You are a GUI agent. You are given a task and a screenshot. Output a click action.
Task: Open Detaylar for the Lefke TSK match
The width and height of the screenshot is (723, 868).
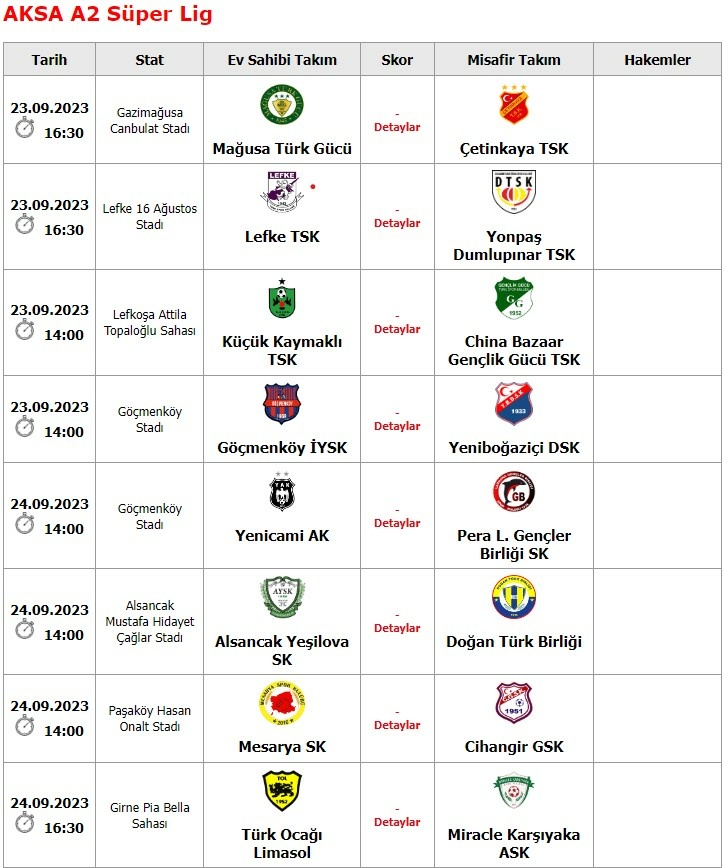pyautogui.click(x=397, y=224)
